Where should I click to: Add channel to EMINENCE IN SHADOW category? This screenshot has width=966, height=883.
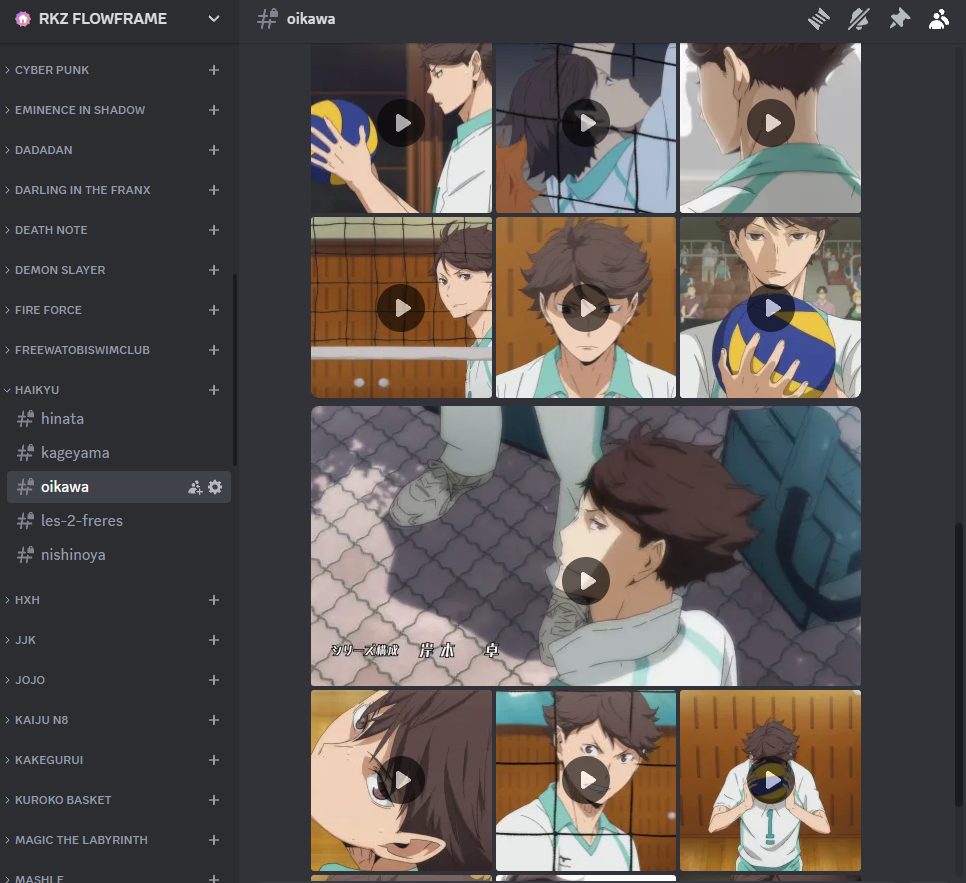[214, 110]
